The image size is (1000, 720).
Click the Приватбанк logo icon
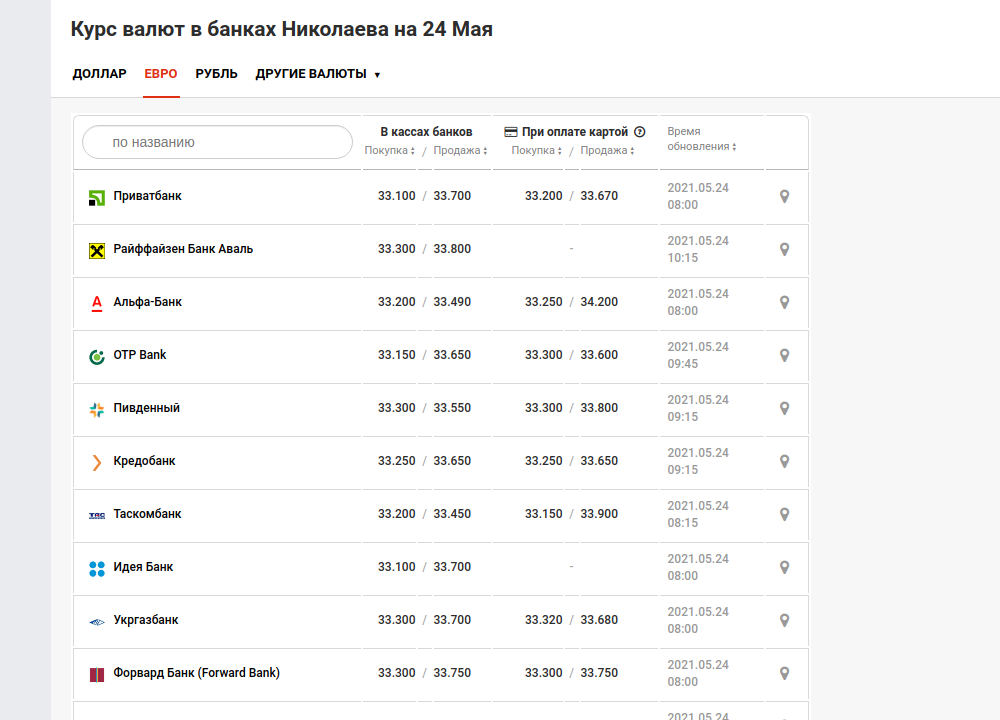pos(96,198)
